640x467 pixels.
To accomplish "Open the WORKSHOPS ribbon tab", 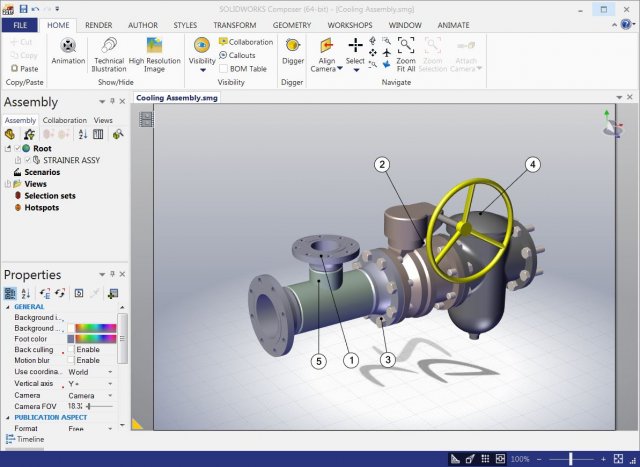I will tap(350, 25).
